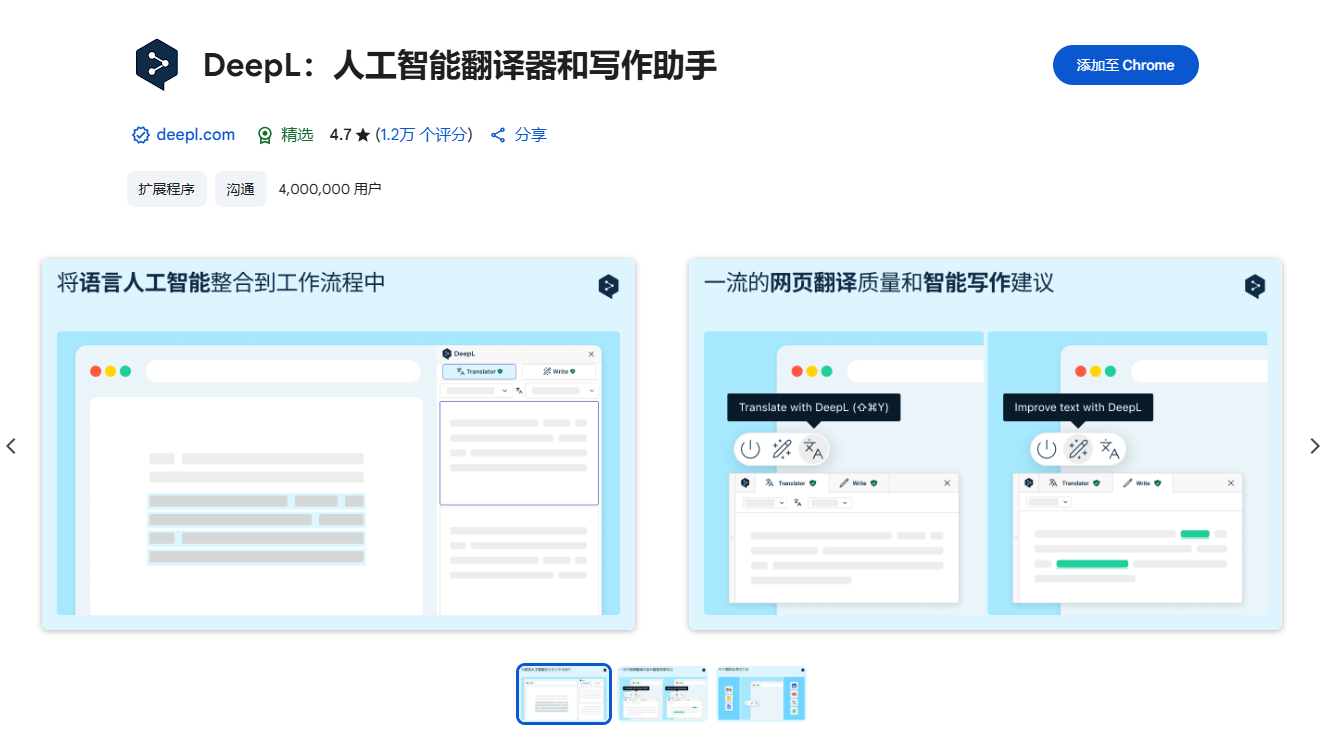This screenshot has height=736, width=1343.
Task: Open the deepl.com publisher link
Action: tap(196, 135)
